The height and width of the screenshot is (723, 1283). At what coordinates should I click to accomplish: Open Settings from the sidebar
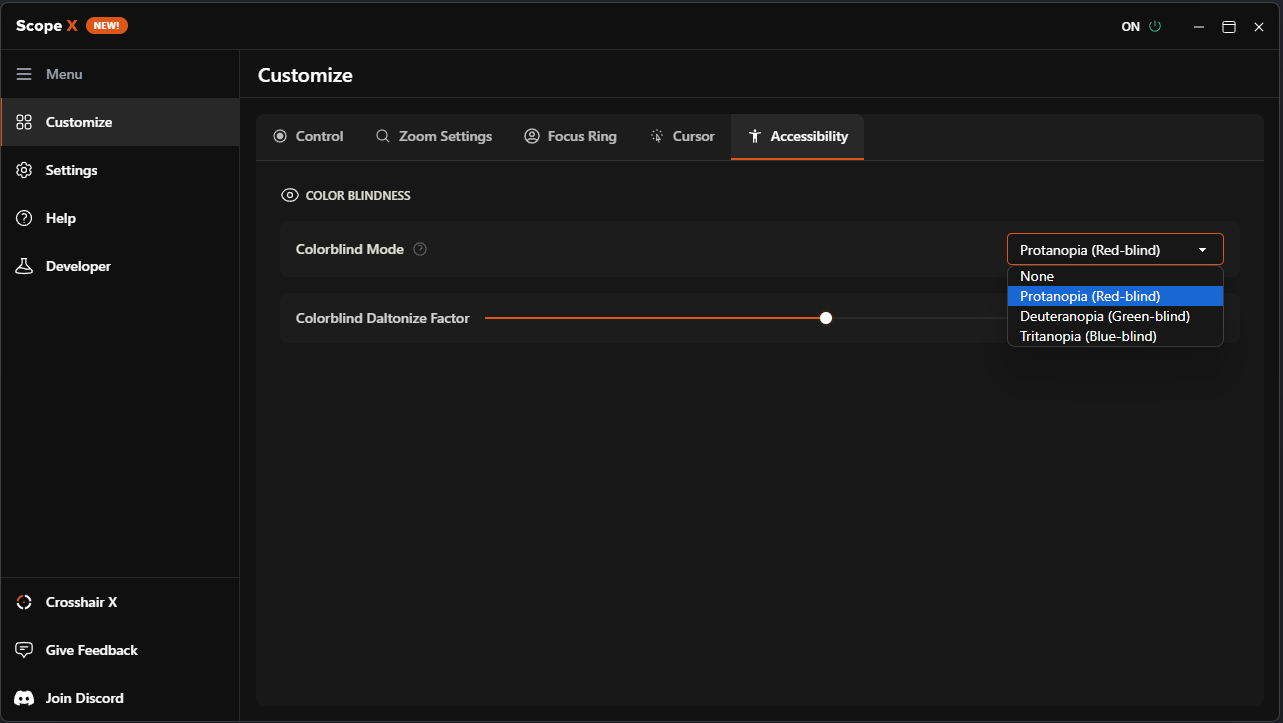71,170
